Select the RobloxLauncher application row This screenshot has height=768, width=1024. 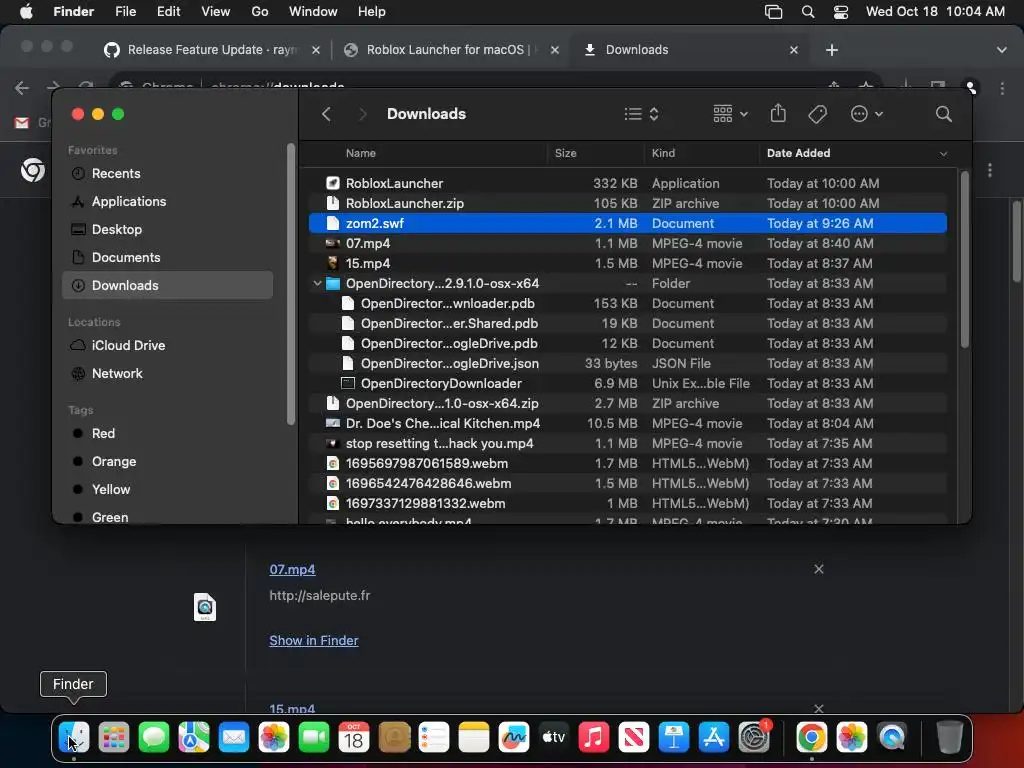point(628,184)
